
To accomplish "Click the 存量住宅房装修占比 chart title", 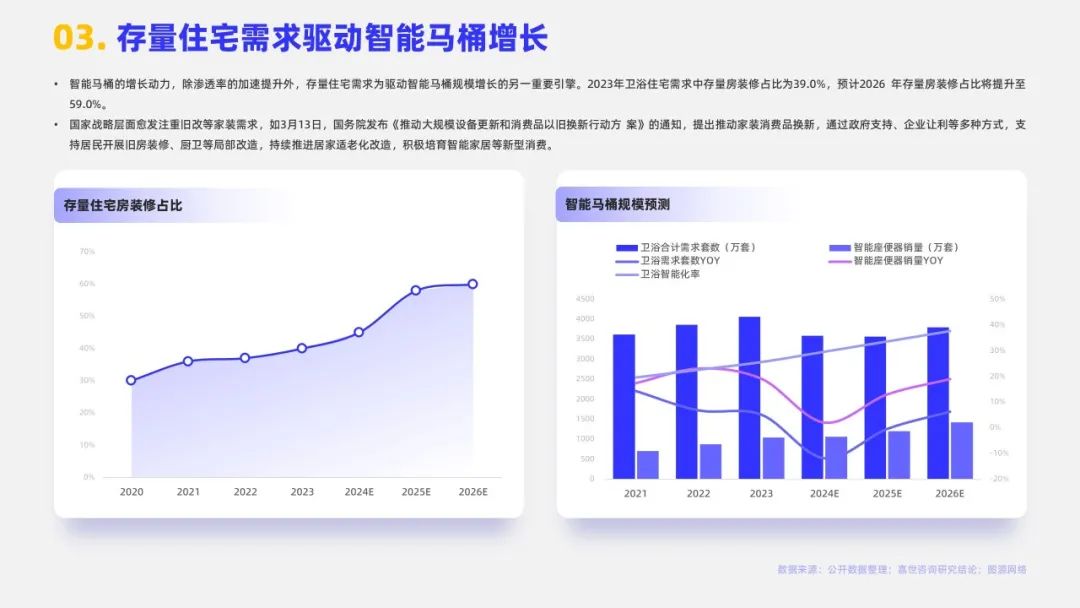I will (123, 206).
